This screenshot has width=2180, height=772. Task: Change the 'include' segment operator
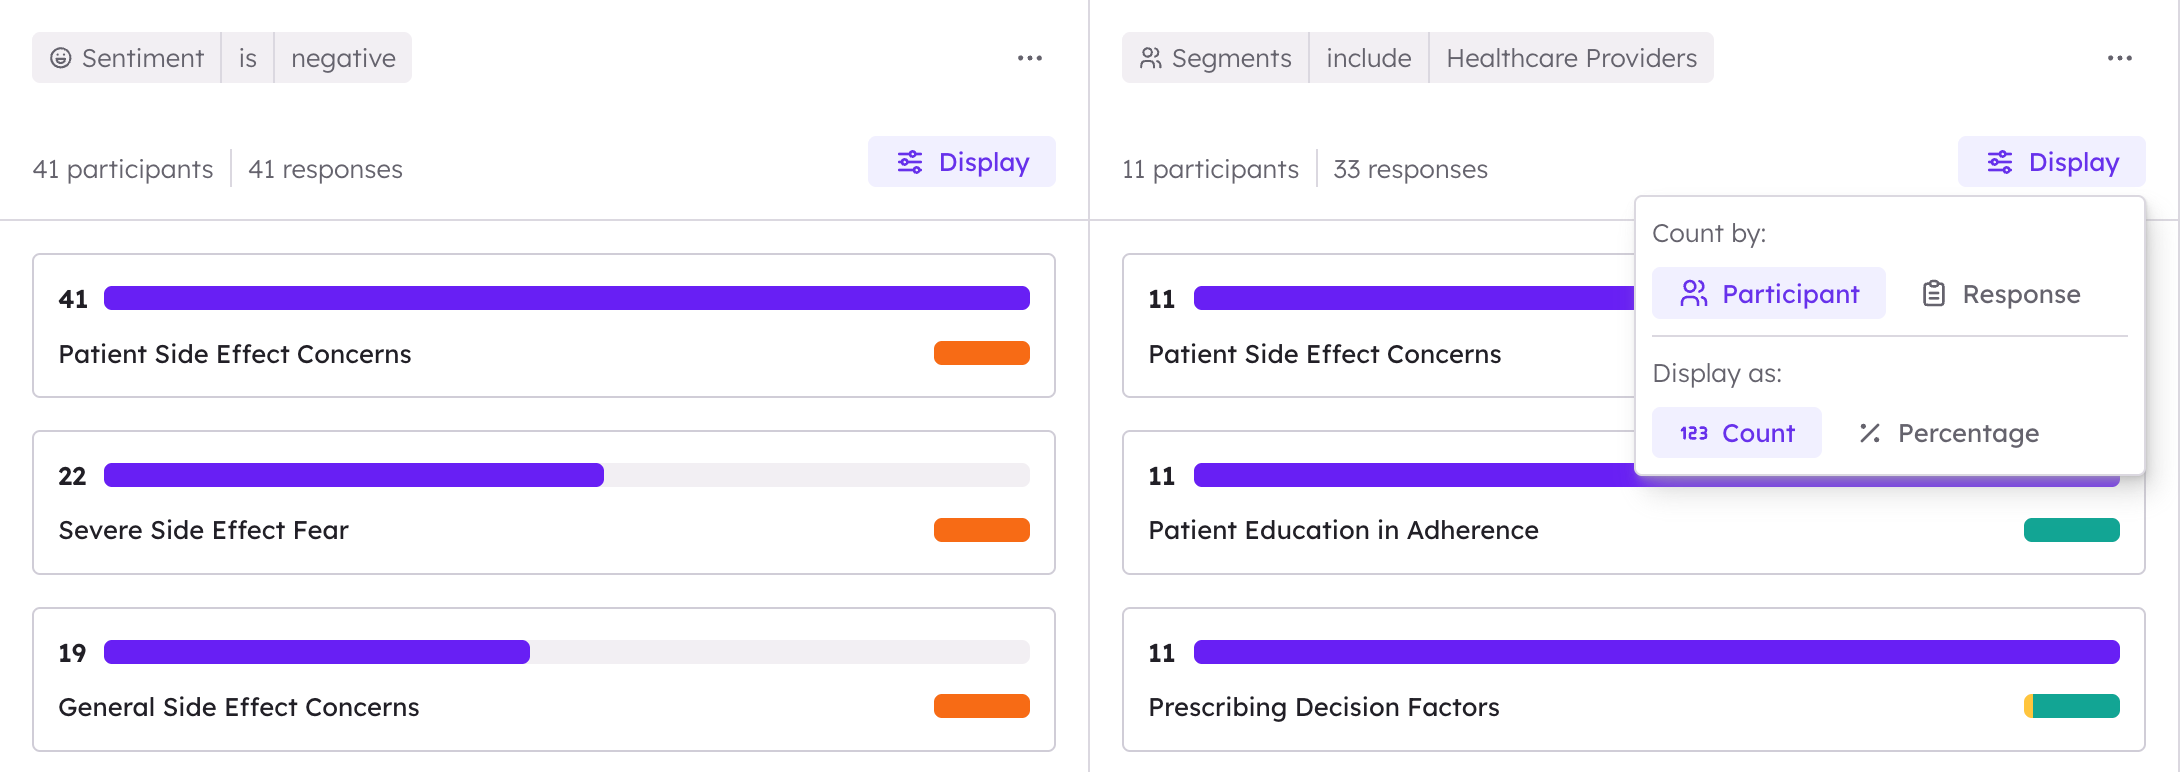1369,58
